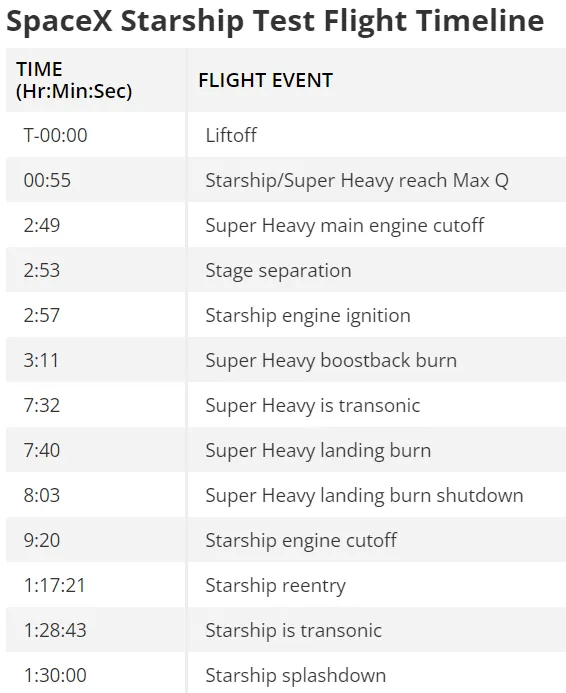The image size is (566, 693).
Task: Click the Stage separation event
Action: [x=278, y=270]
